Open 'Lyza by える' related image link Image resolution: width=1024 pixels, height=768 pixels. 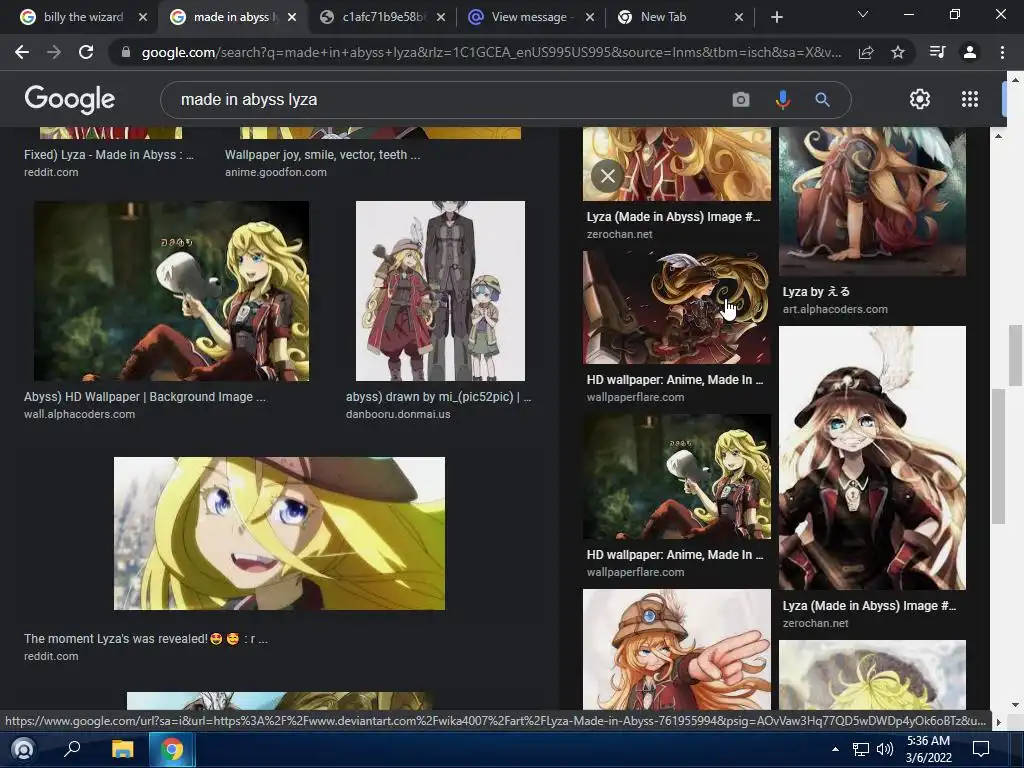tap(816, 292)
